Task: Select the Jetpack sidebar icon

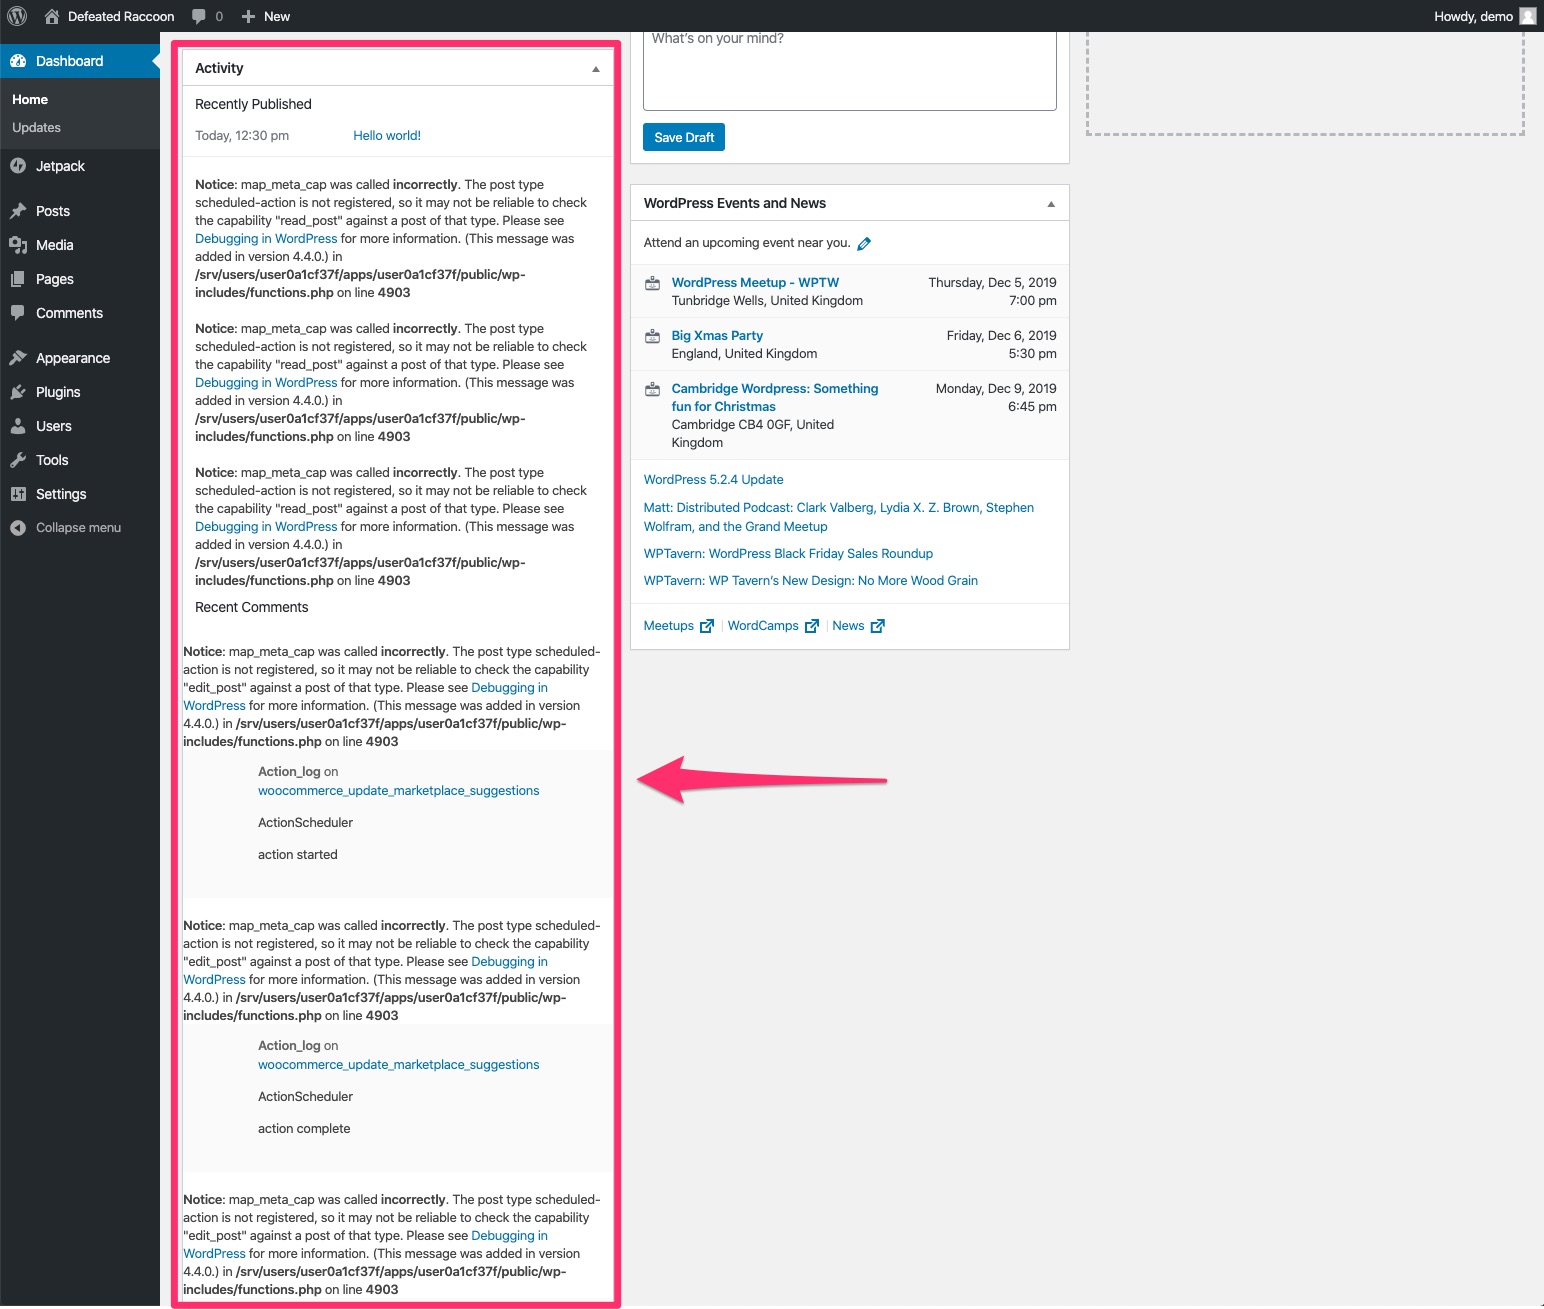Action: tap(19, 166)
